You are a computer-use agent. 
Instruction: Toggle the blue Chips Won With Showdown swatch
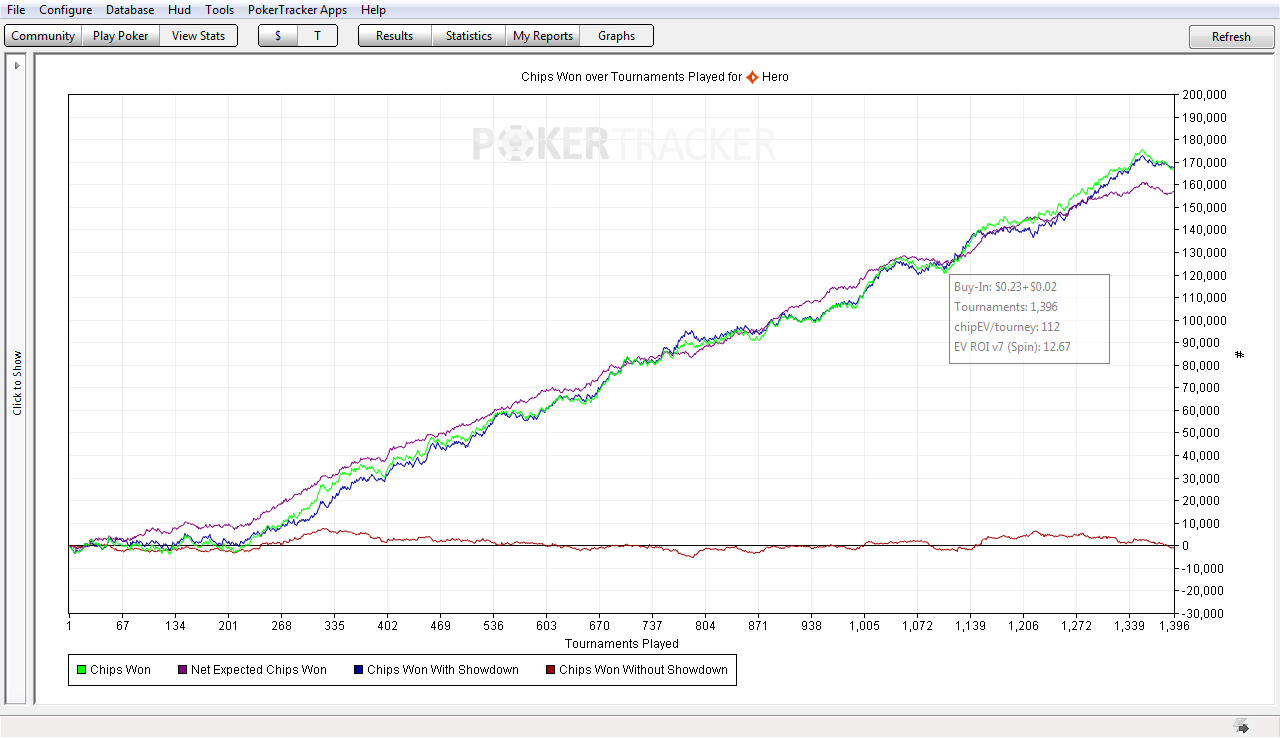pos(358,670)
